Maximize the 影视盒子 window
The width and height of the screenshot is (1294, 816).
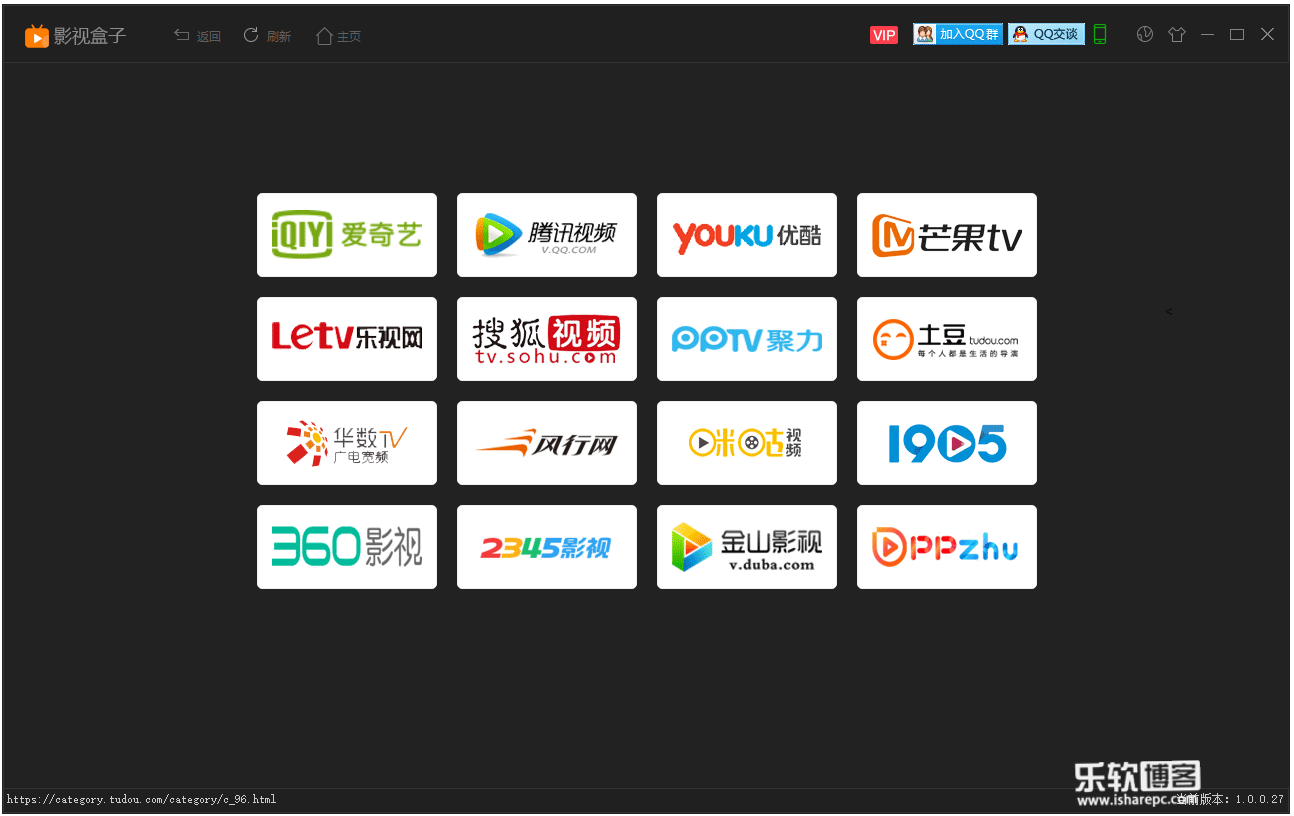click(x=1237, y=34)
